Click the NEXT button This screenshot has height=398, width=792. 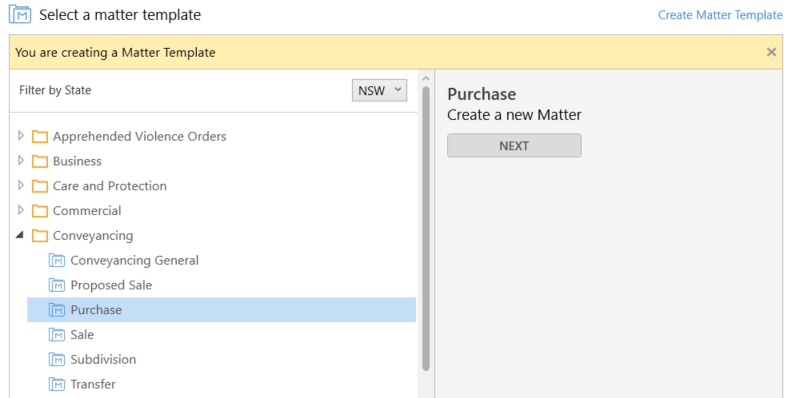coord(514,145)
